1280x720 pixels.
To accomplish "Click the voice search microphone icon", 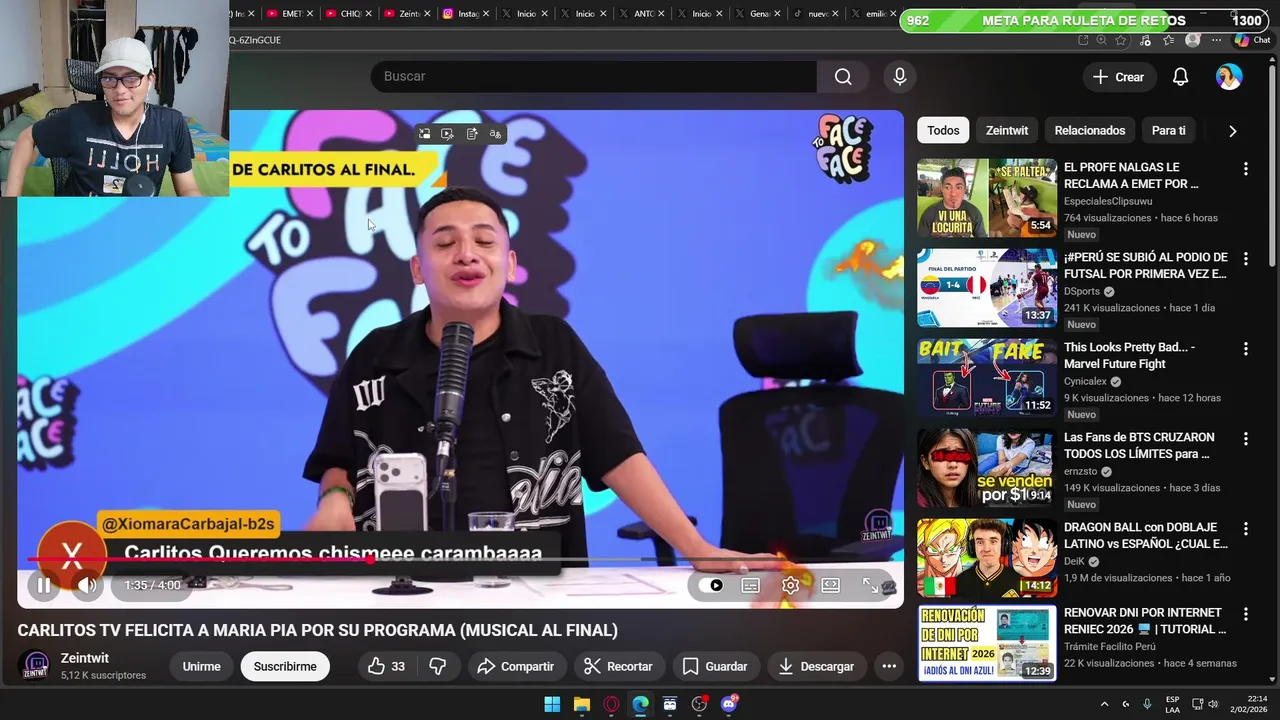I will click(x=900, y=76).
